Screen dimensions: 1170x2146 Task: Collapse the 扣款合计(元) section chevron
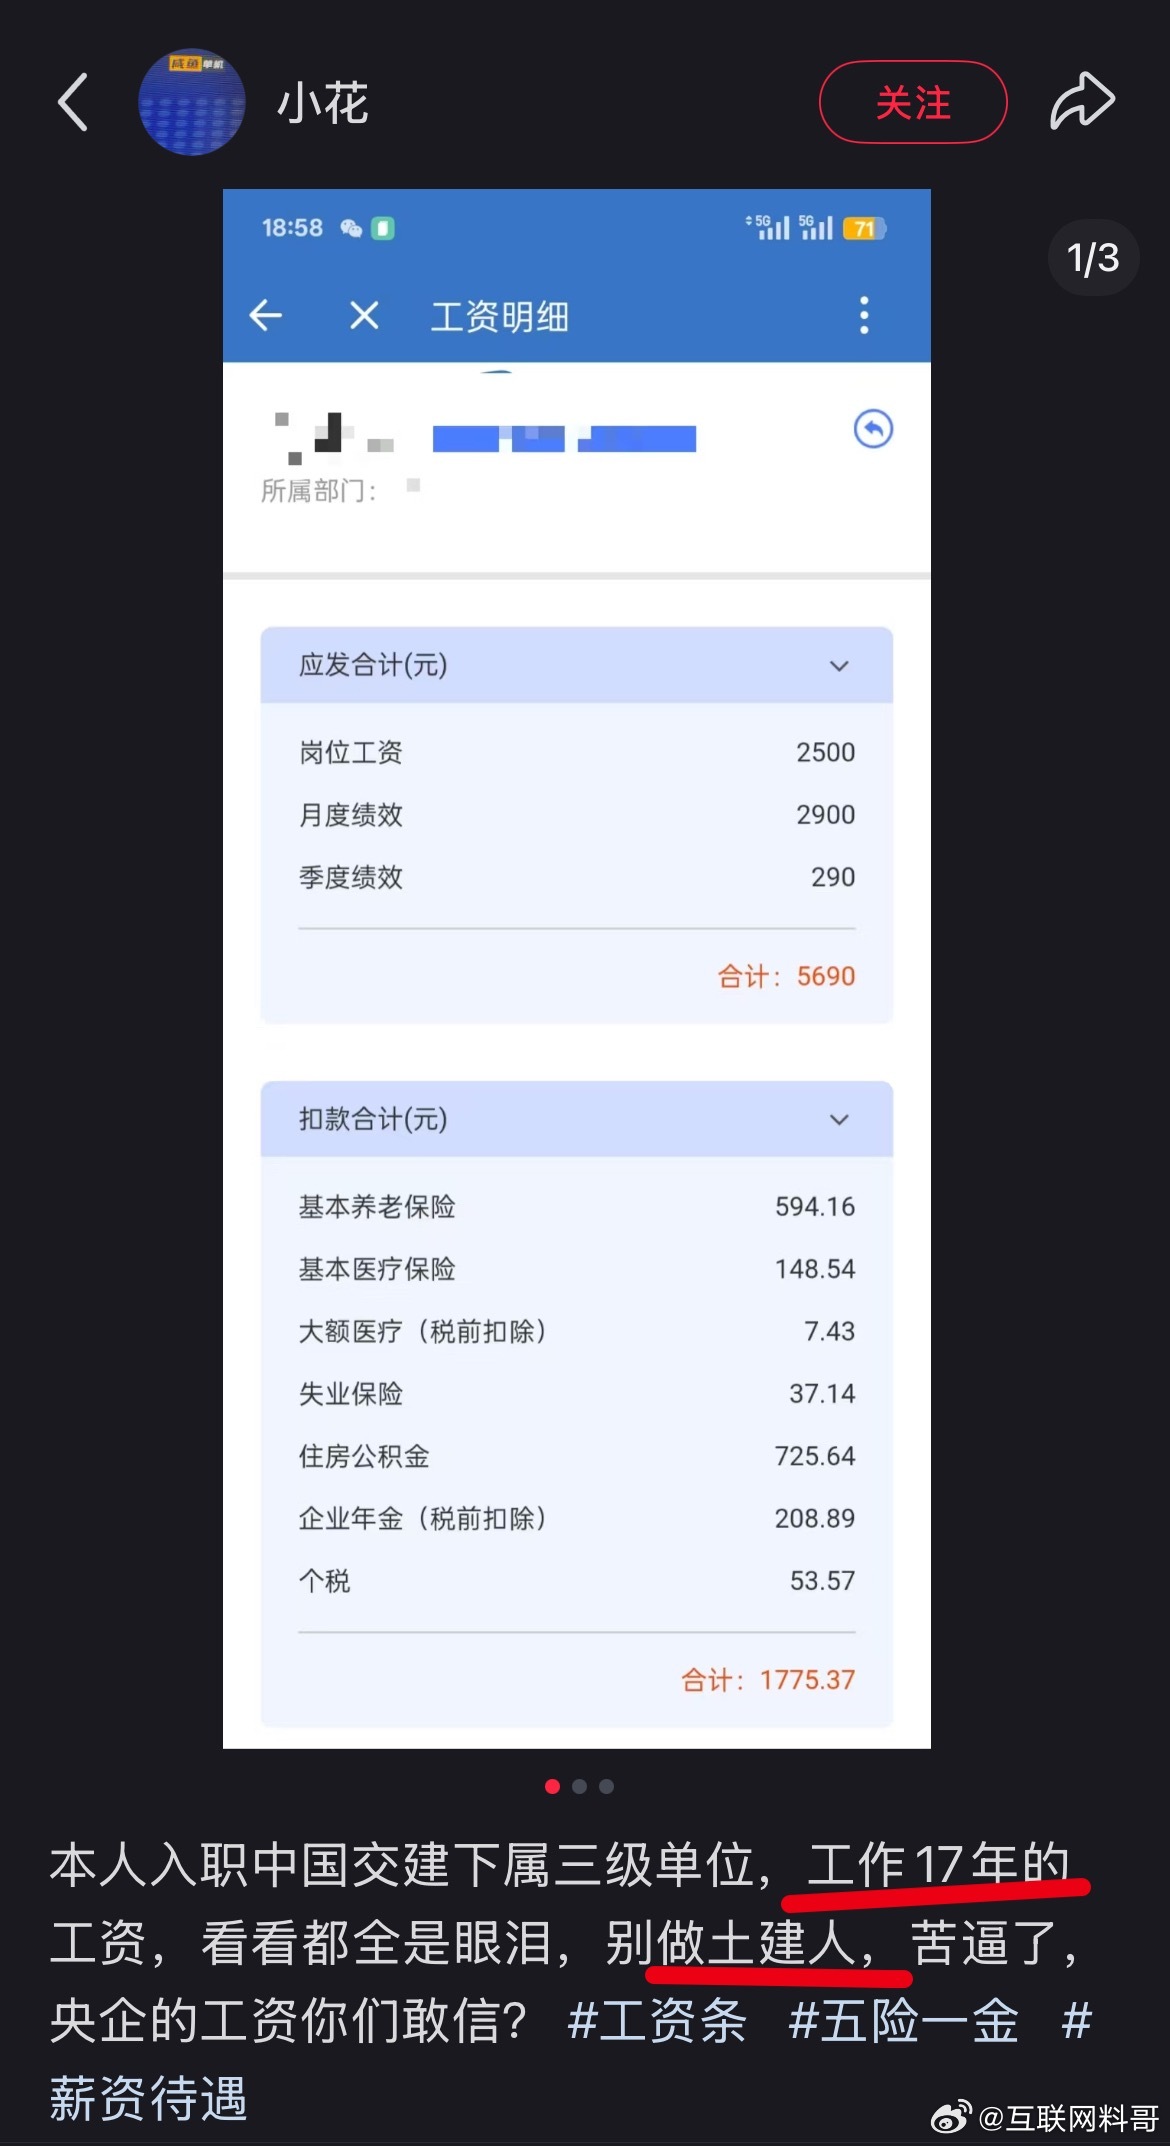(x=839, y=1120)
